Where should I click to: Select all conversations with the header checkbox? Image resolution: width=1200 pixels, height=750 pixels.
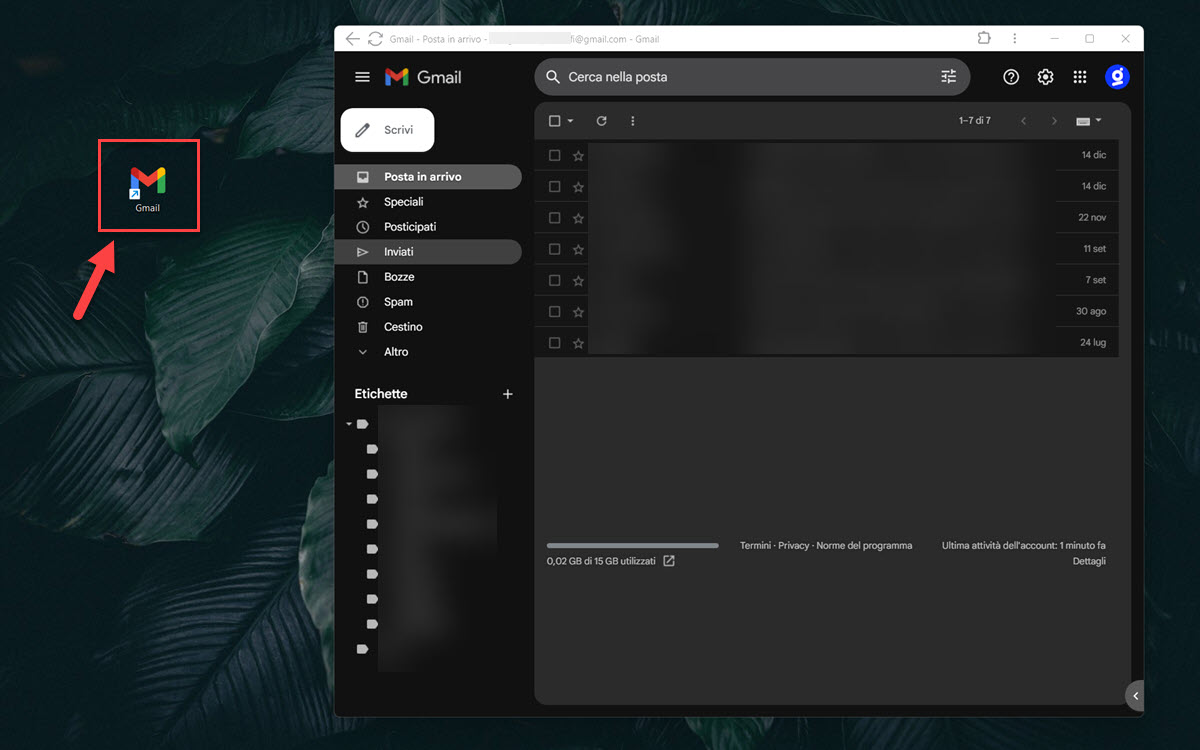553,120
